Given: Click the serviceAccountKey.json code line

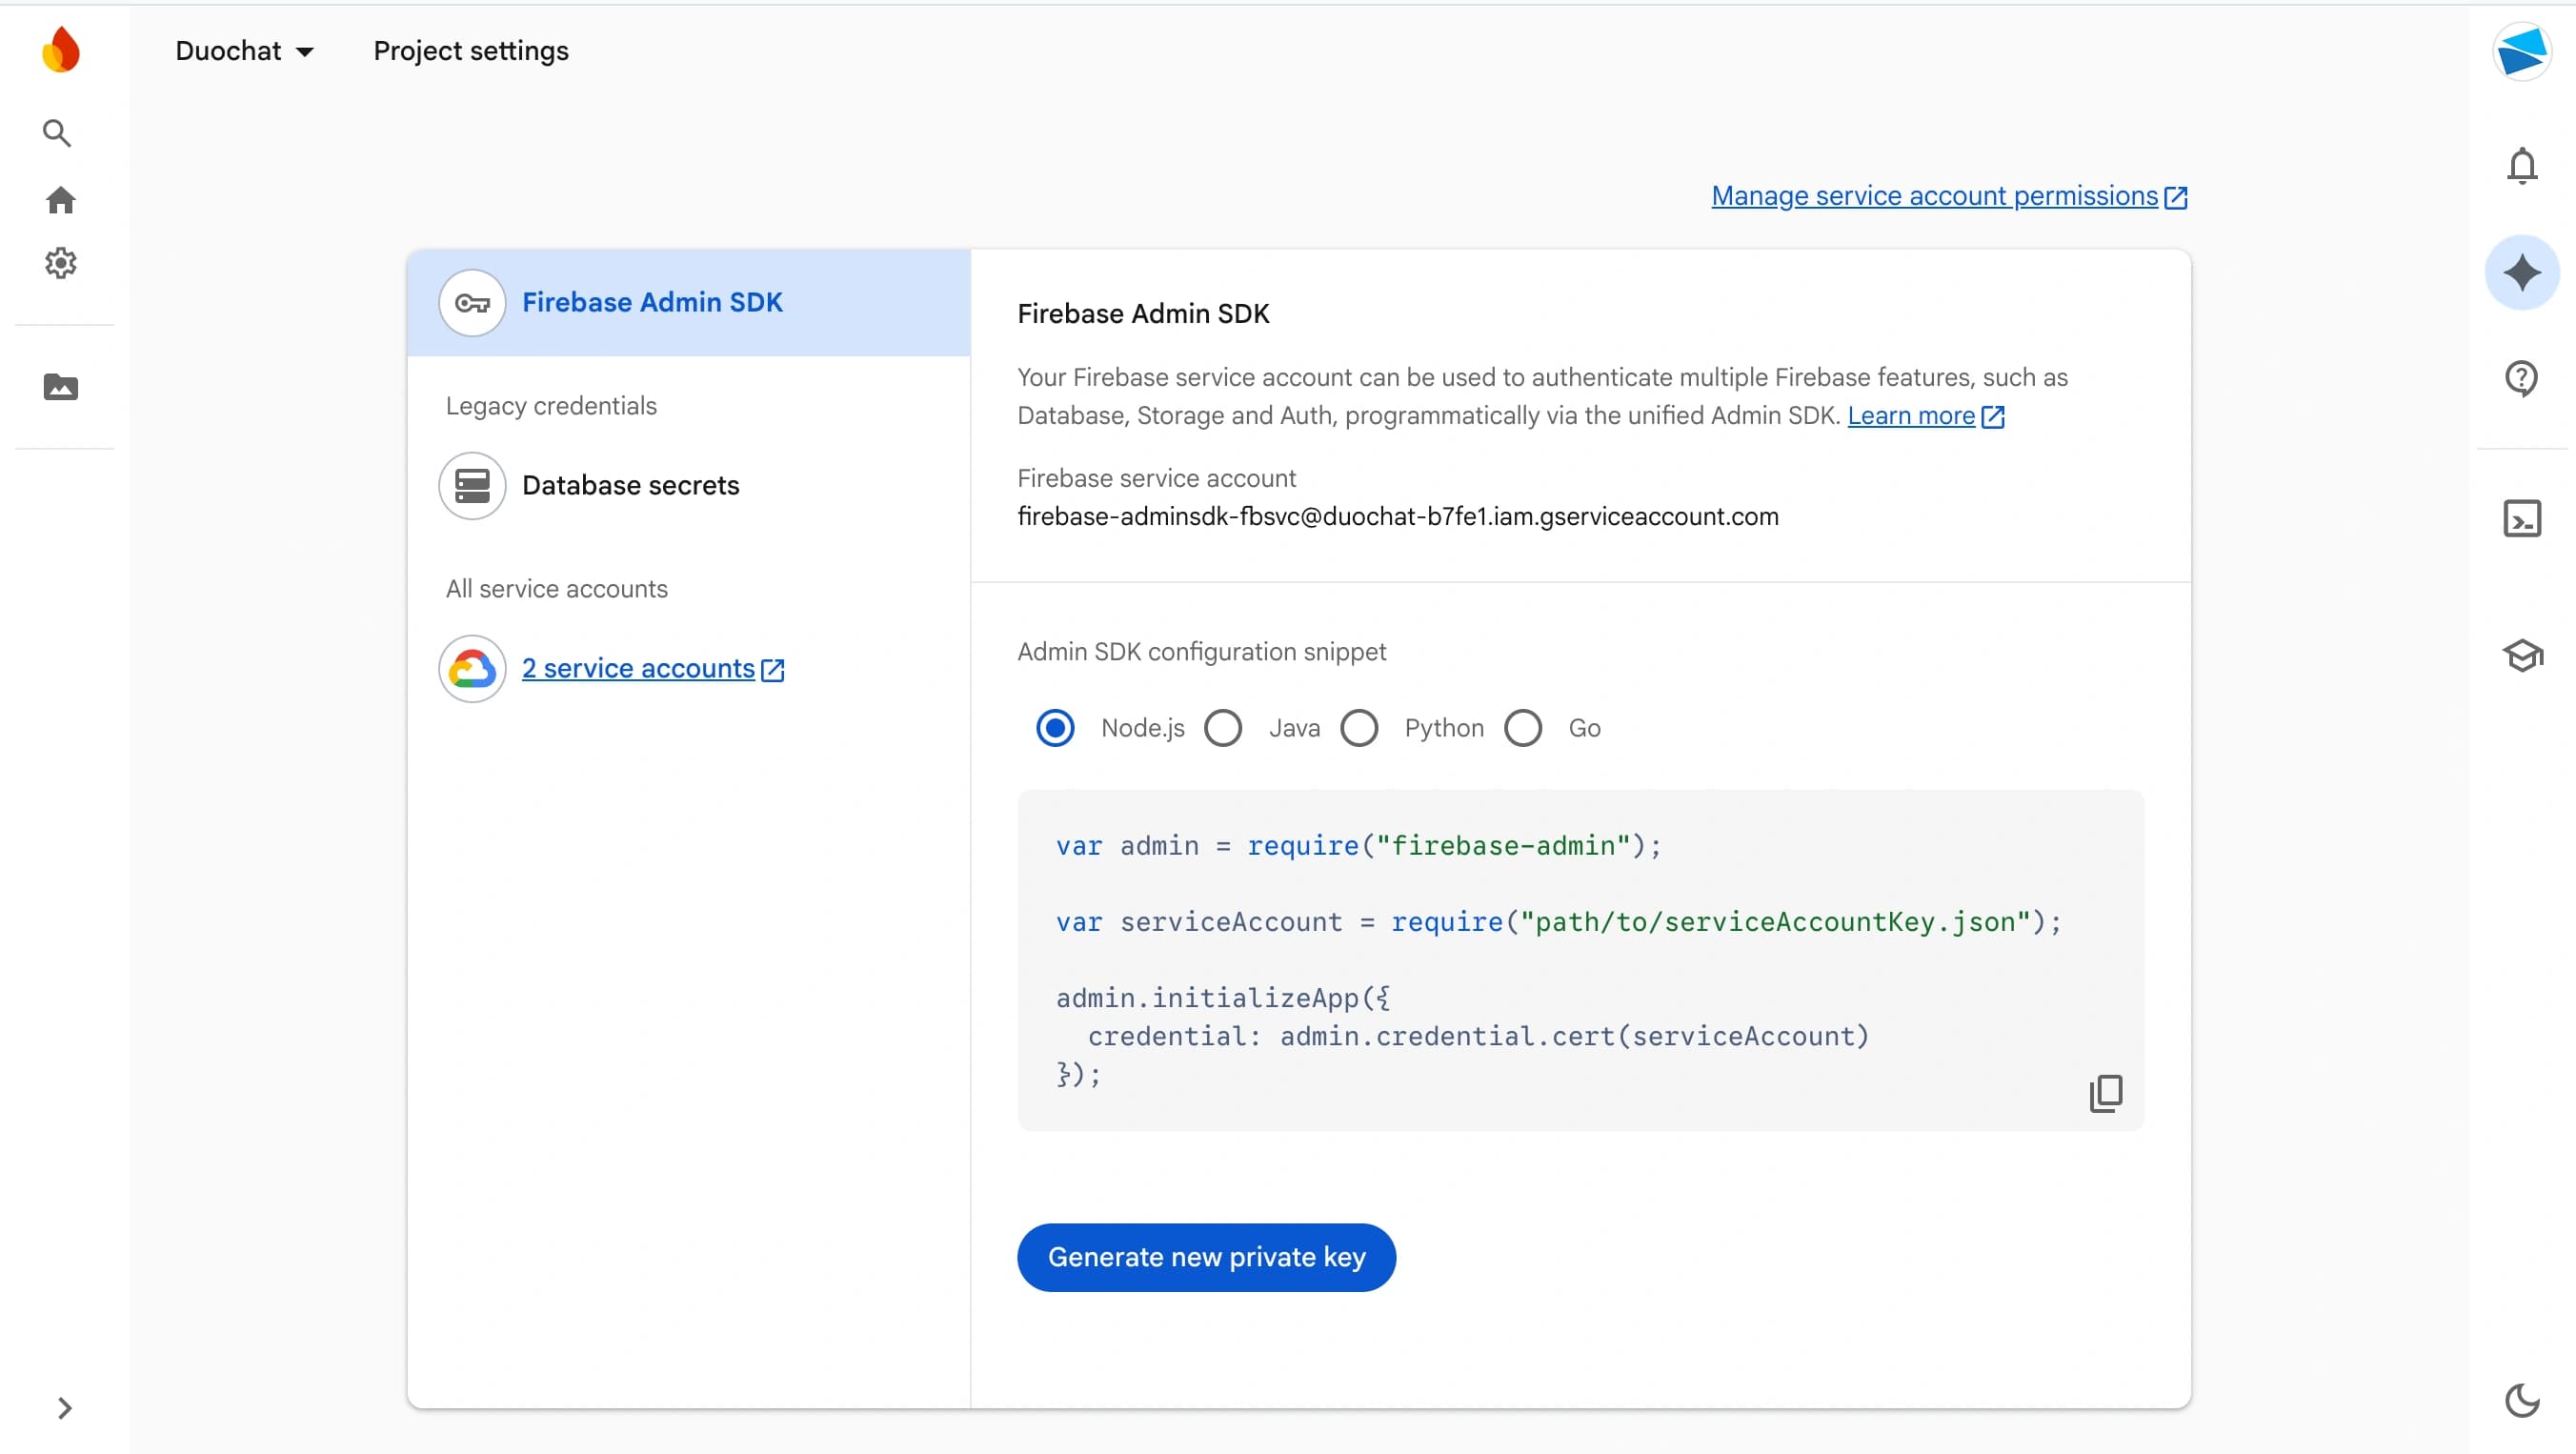Looking at the screenshot, I should [1558, 921].
